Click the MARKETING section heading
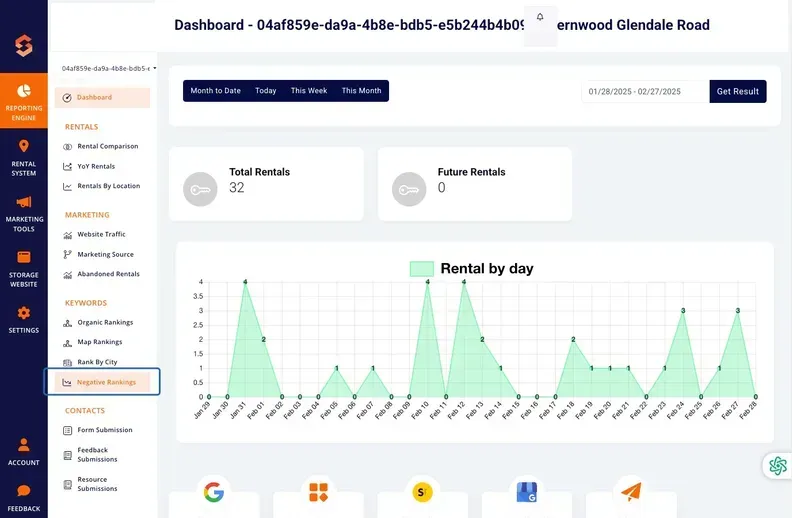 (87, 215)
